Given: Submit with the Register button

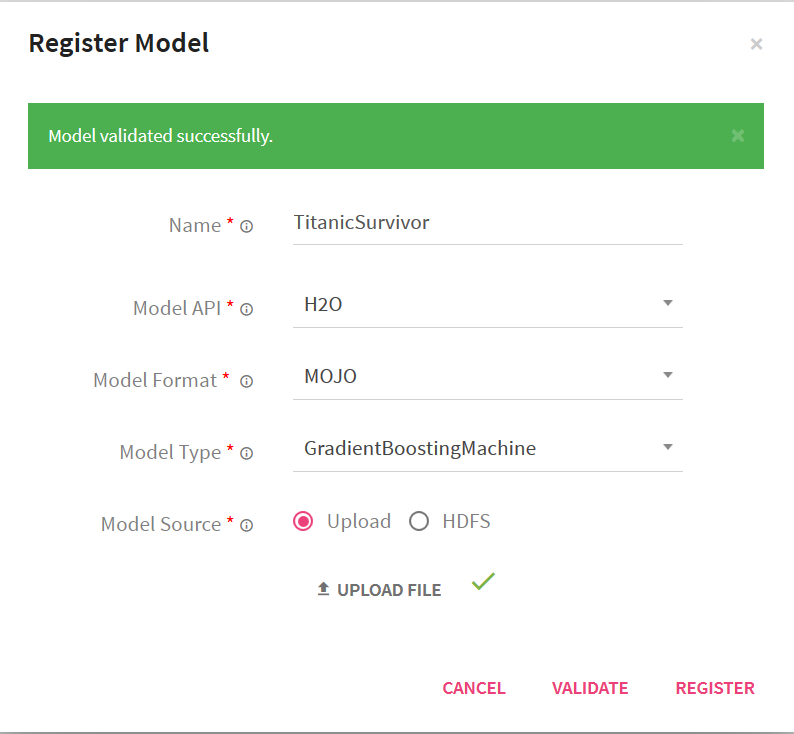Looking at the screenshot, I should 715,688.
